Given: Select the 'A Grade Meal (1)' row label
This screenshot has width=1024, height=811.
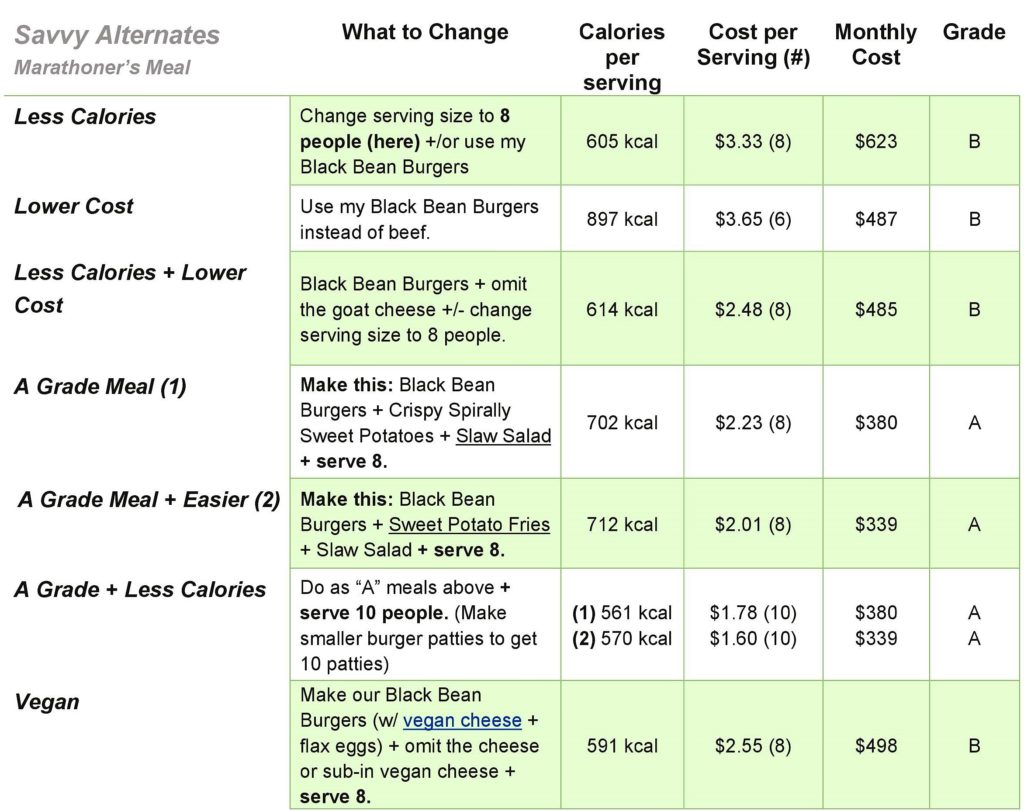Looking at the screenshot, I should click(x=100, y=386).
